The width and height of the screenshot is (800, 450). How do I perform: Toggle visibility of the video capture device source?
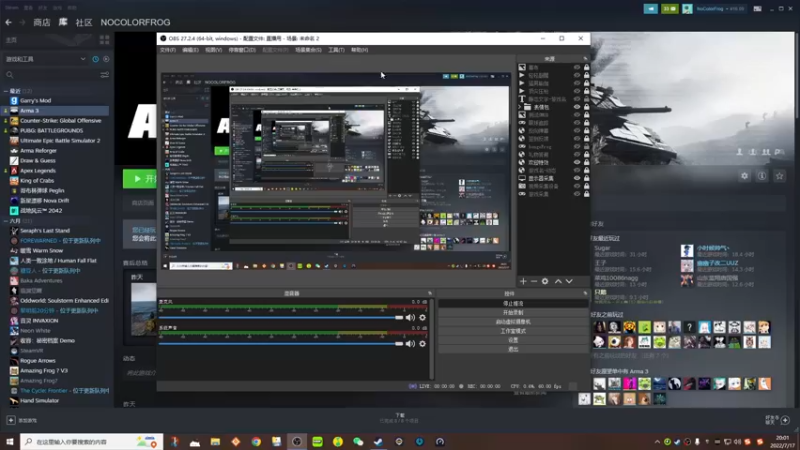click(x=577, y=186)
